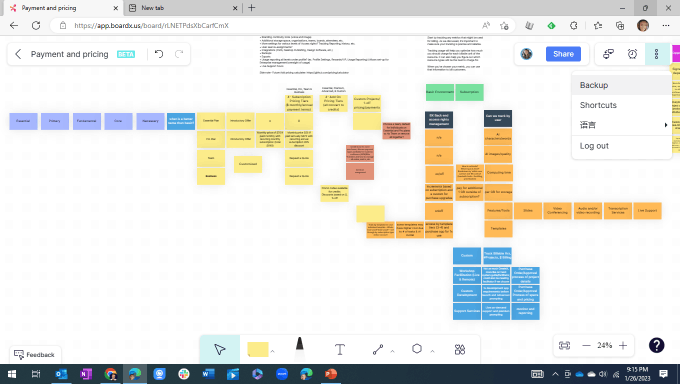The width and height of the screenshot is (680, 384).
Task: Open browser Collections
Action: (x=620, y=26)
